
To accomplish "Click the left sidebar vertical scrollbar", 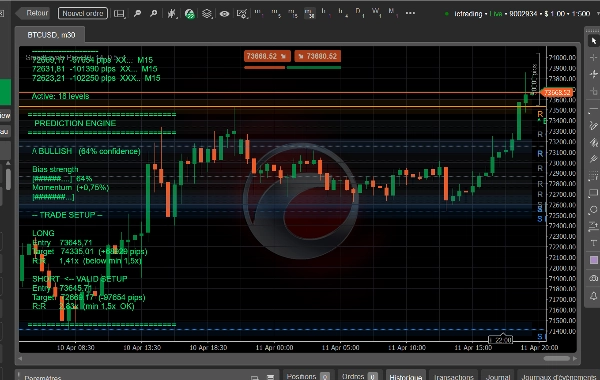I will [x=8, y=180].
